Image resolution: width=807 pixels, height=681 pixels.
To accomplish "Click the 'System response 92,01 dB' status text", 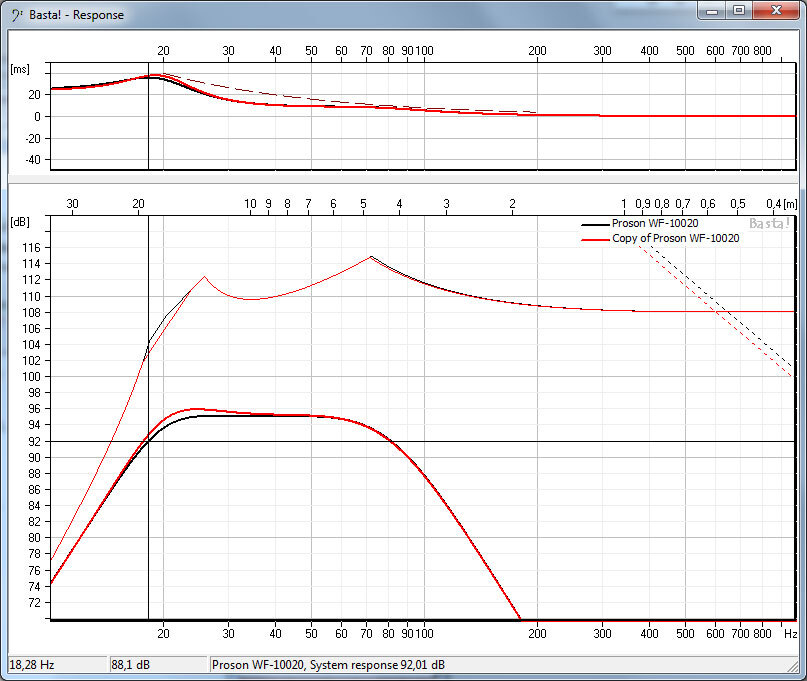I will coord(377,665).
